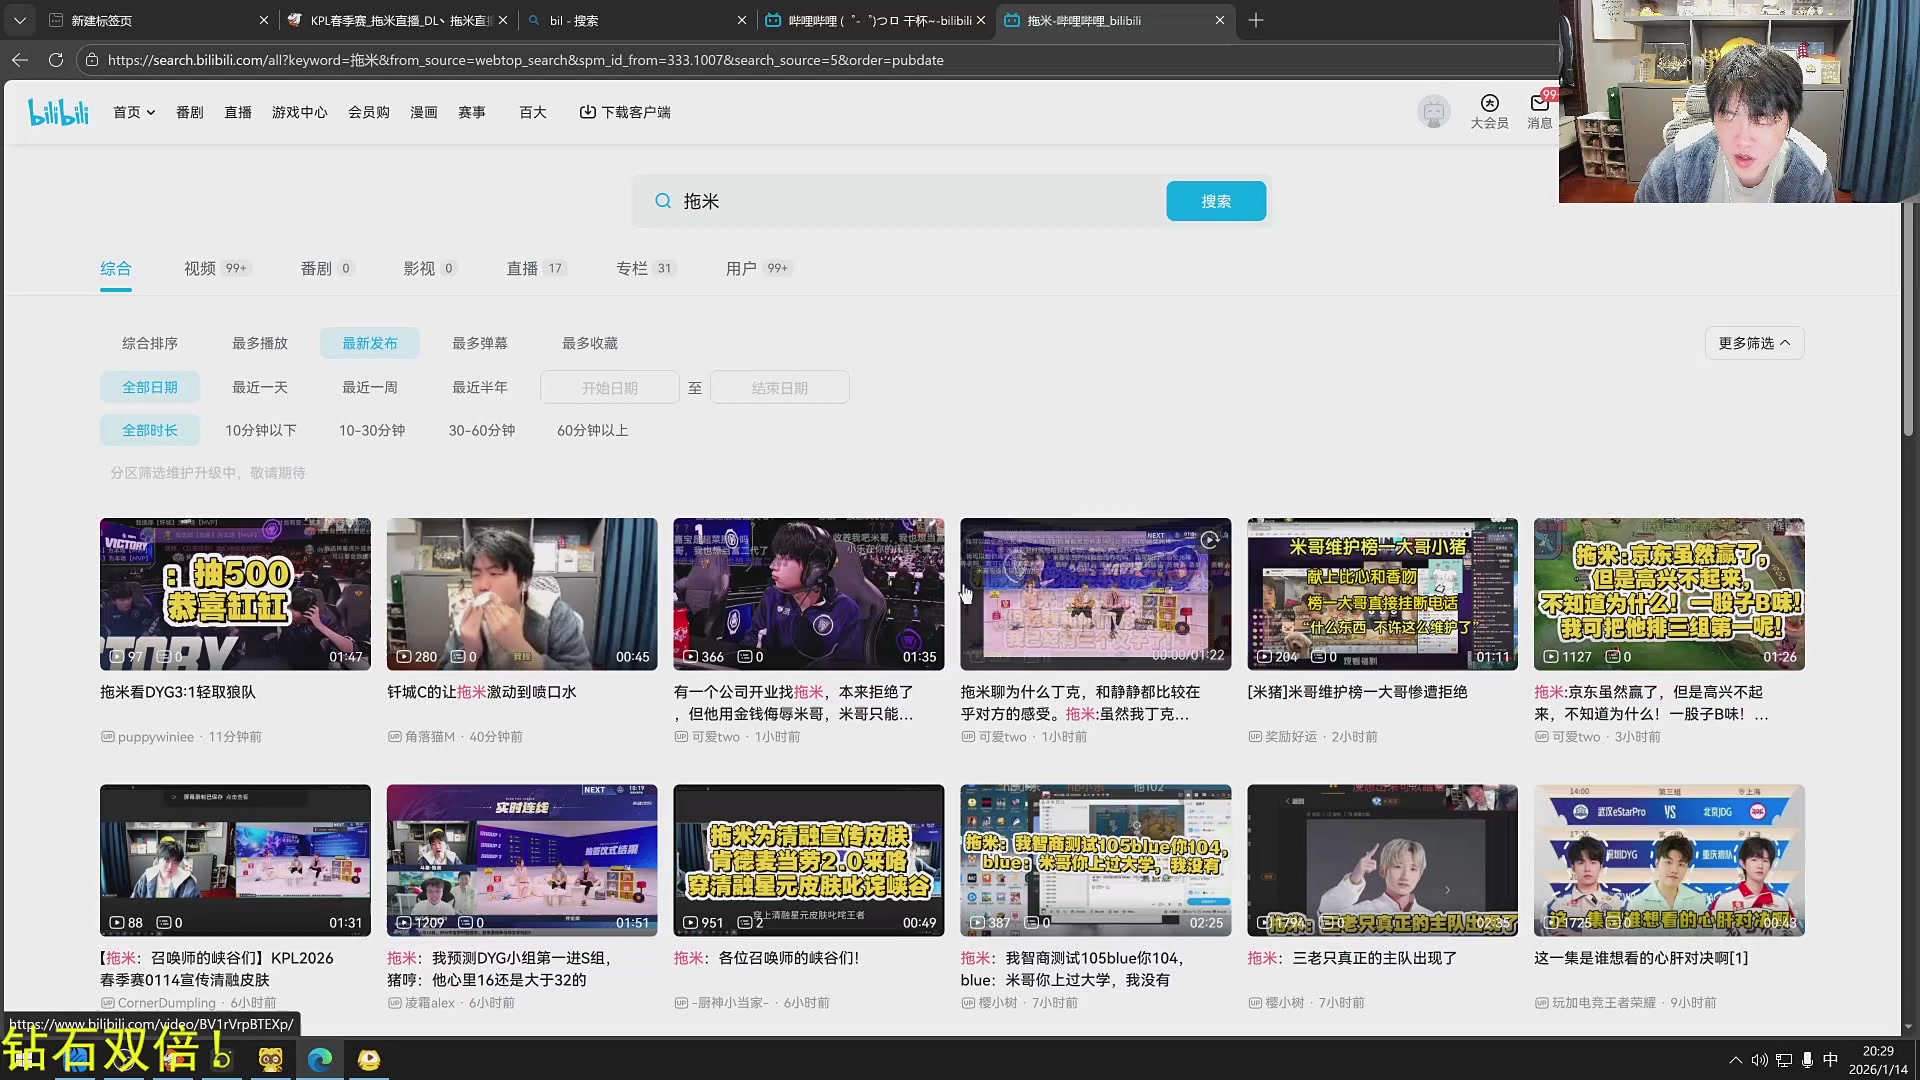Screen dimensions: 1920x1080
Task: Click the blue 搜索 button
Action: tap(1215, 201)
